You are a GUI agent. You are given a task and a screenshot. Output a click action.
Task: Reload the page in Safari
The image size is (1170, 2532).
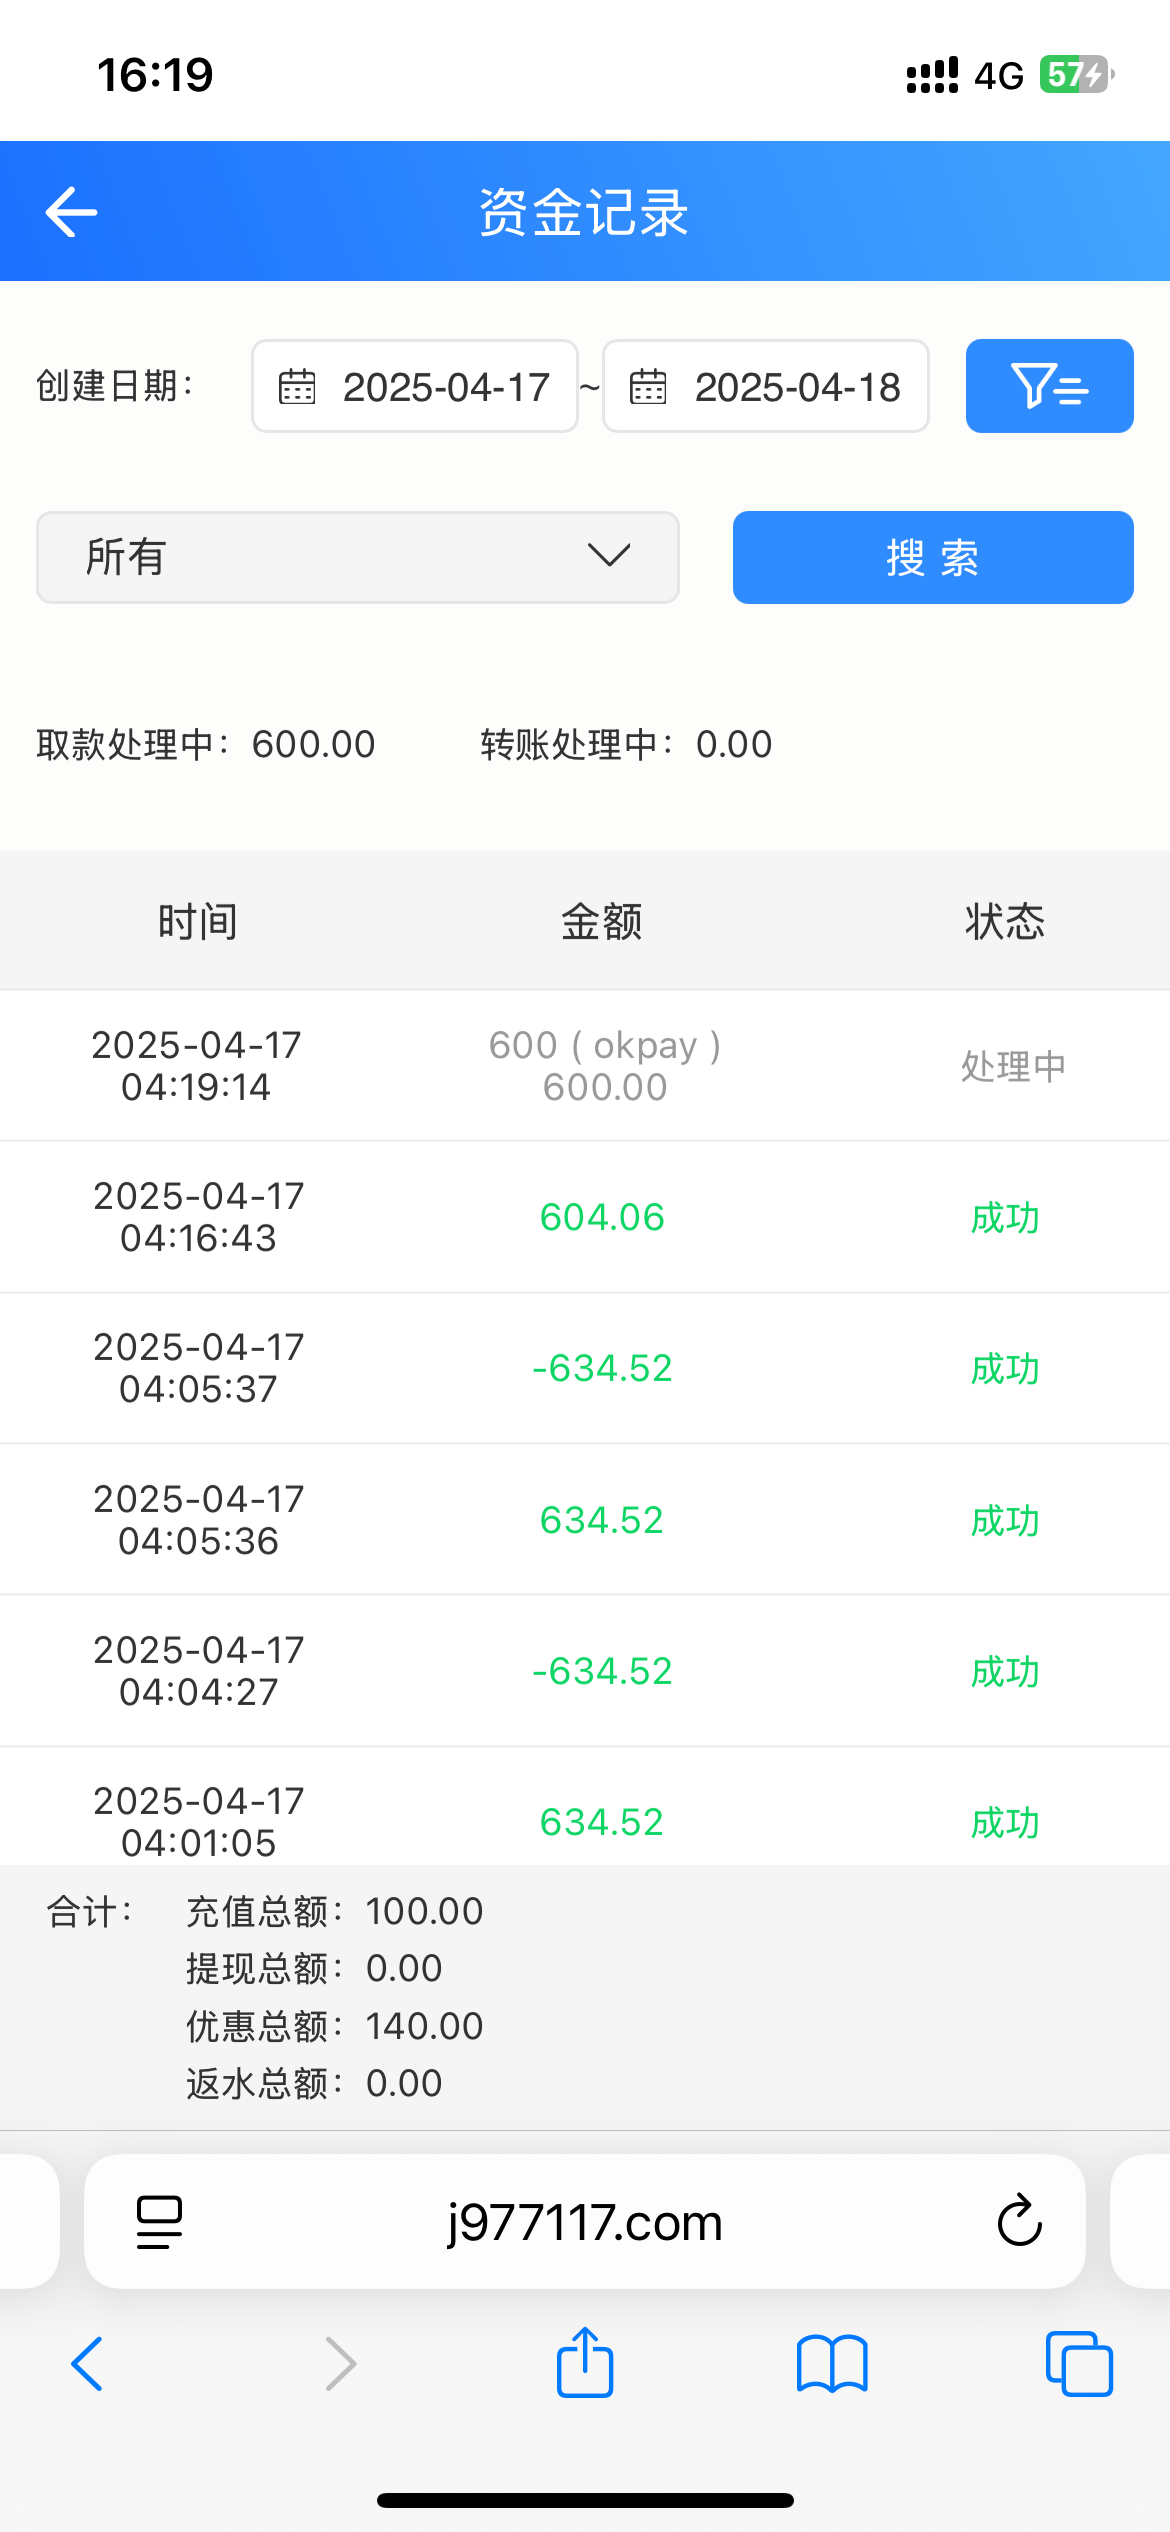coord(1019,2222)
